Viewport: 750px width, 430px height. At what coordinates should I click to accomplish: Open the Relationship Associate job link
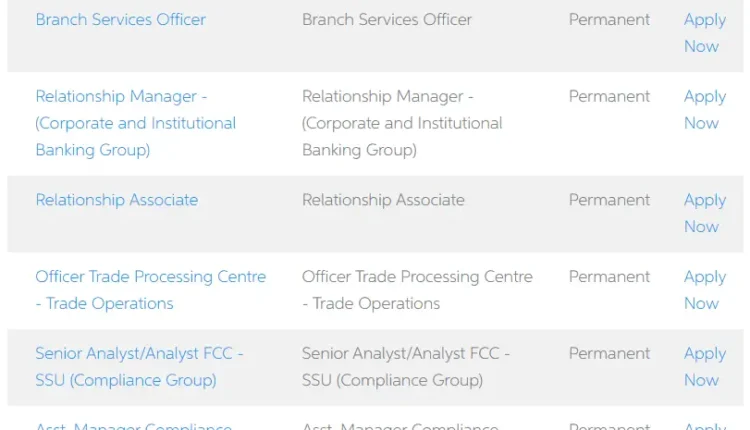116,200
